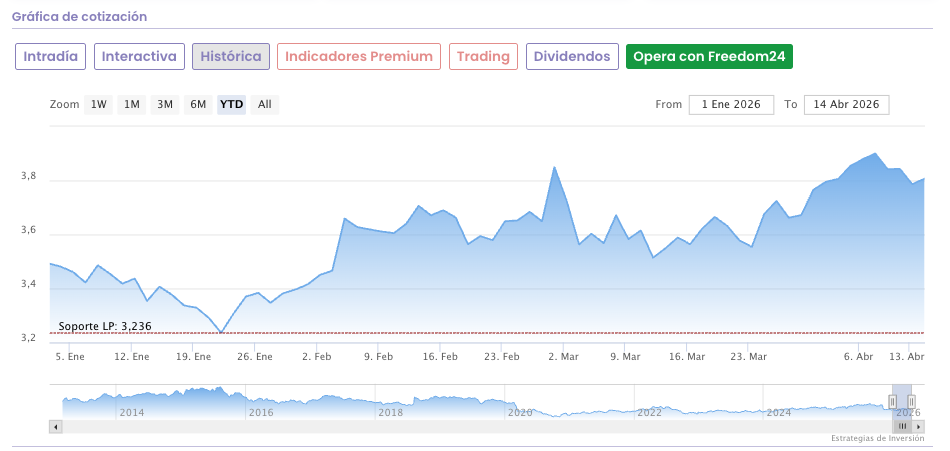The image size is (950, 451).
Task: Open Indicadores Premium tab
Action: pos(359,57)
